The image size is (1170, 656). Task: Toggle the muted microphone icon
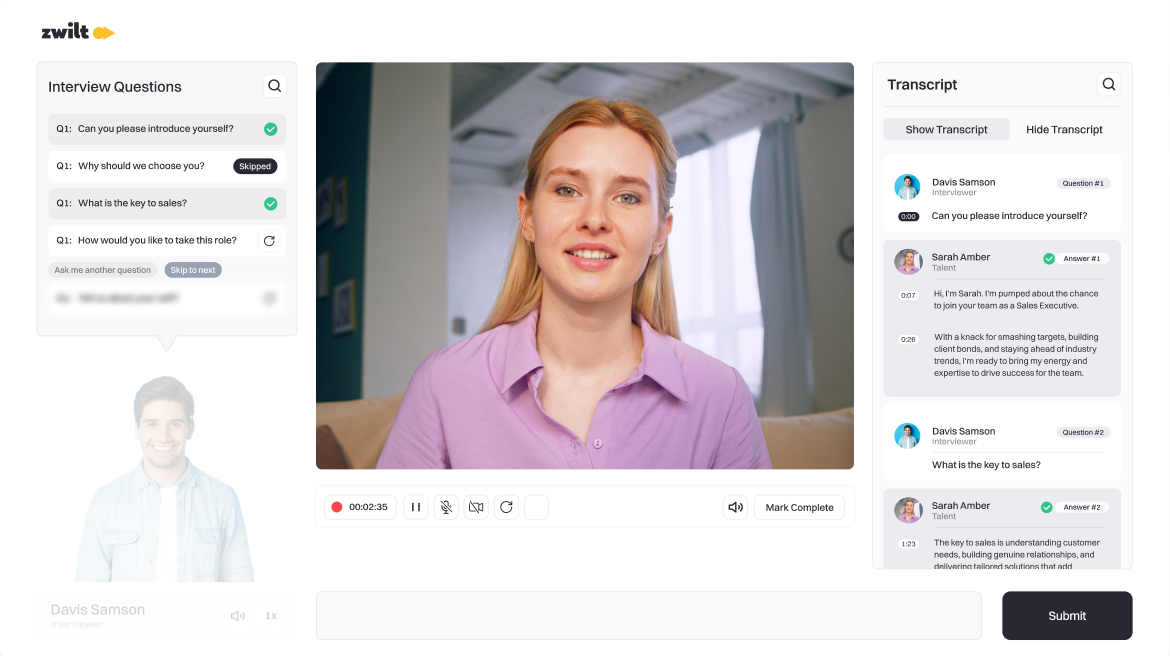pyautogui.click(x=446, y=507)
